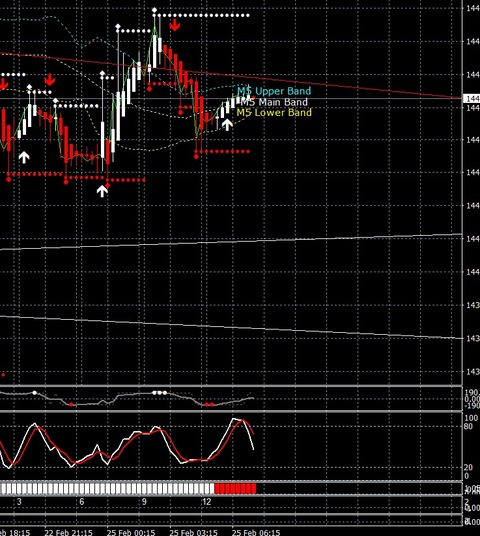Click the red sell arrow above the 22 Feb candles
The height and width of the screenshot is (536, 480).
[50, 80]
